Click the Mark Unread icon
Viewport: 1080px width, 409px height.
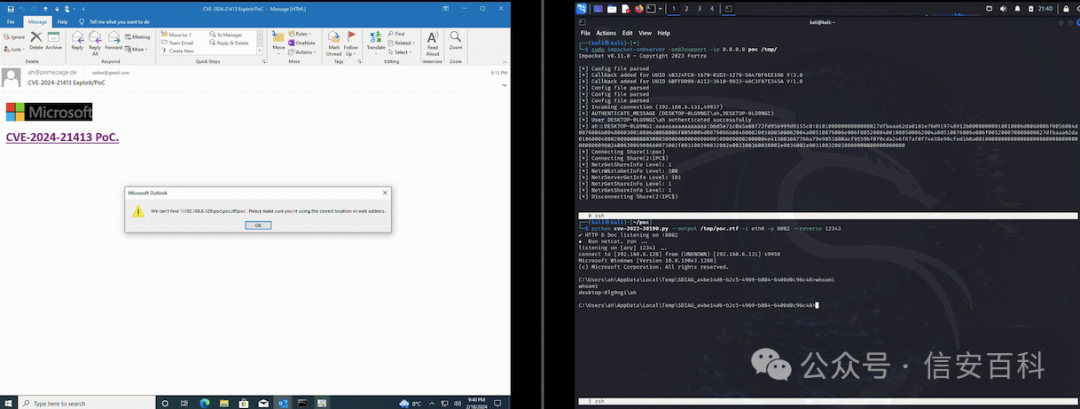coord(333,42)
